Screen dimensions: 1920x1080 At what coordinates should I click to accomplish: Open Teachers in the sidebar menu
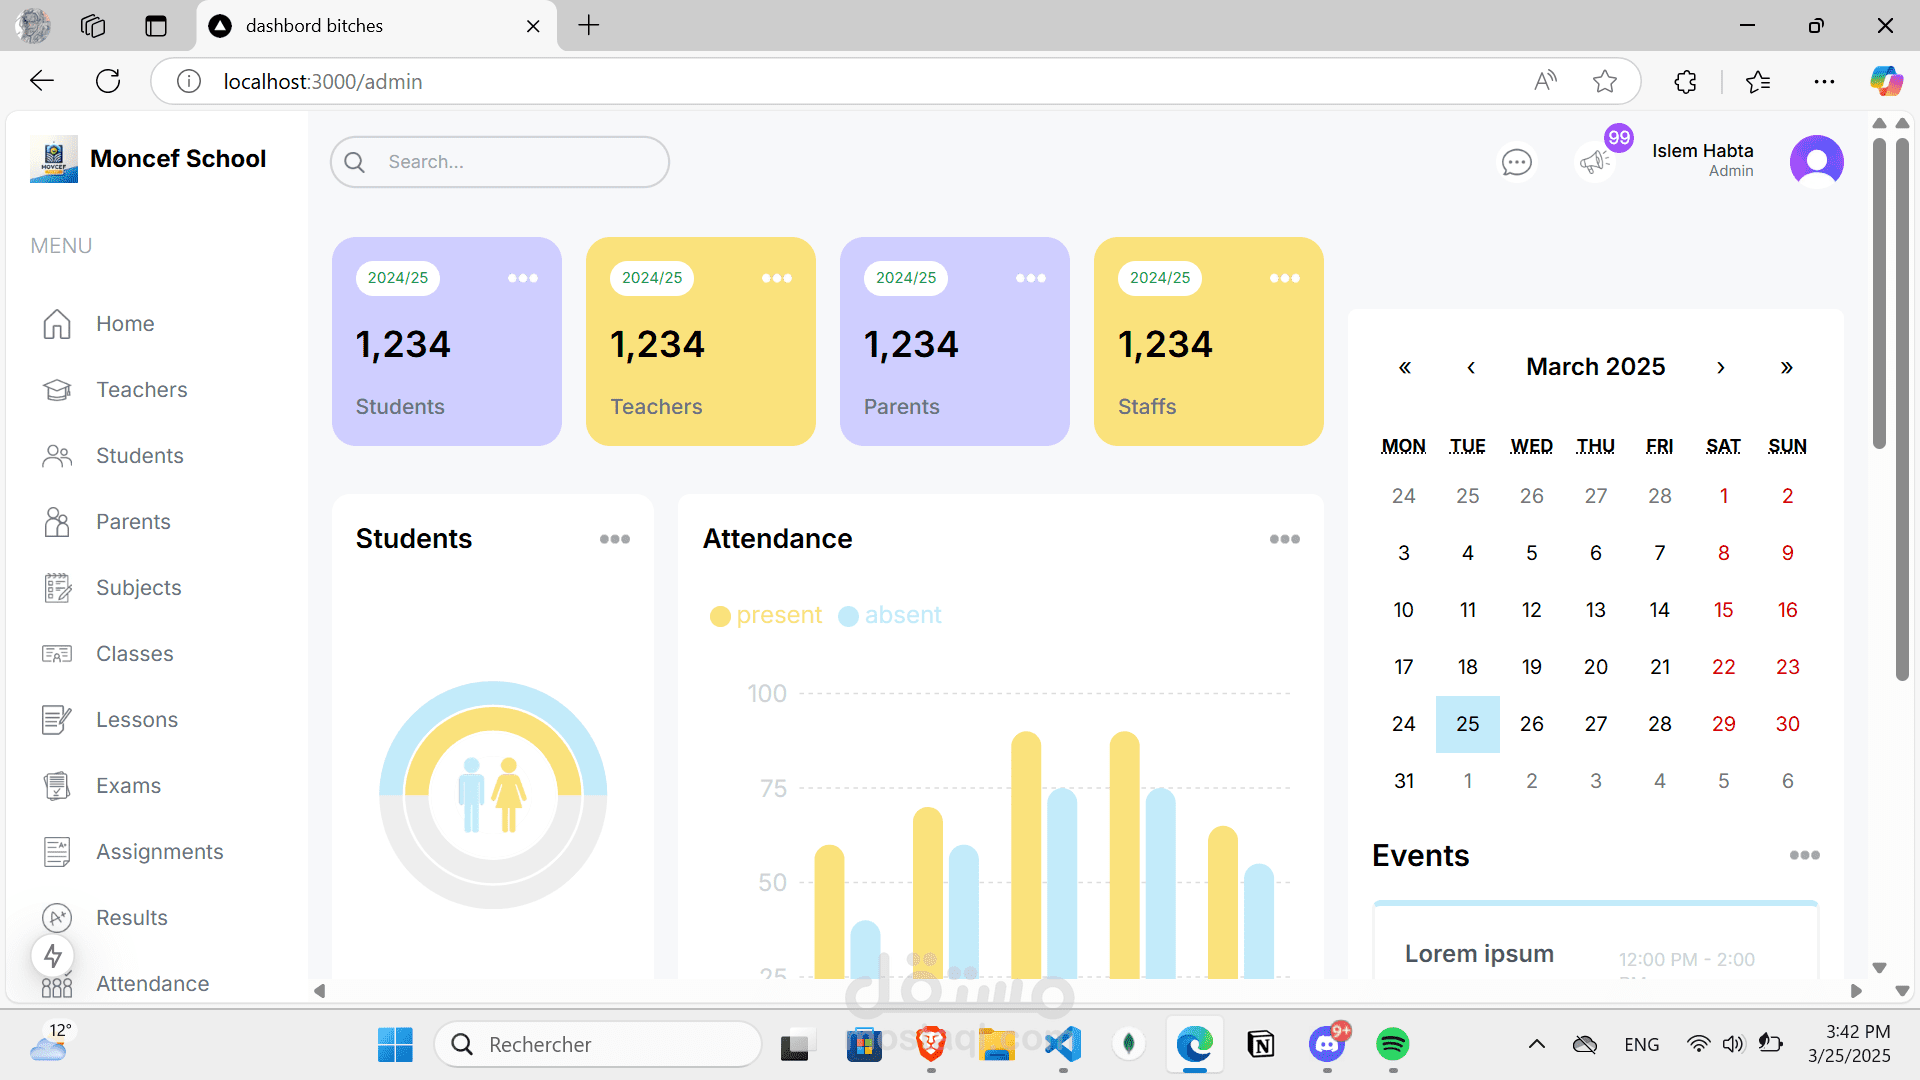point(141,390)
